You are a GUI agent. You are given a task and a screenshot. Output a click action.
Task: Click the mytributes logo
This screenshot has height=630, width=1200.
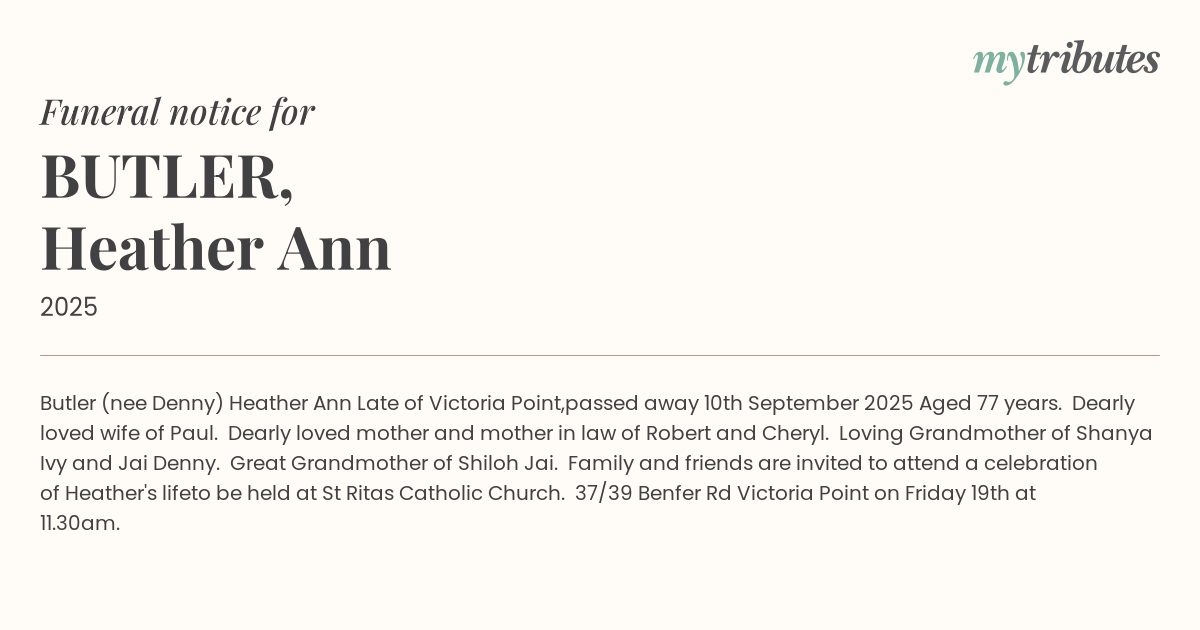point(1065,60)
